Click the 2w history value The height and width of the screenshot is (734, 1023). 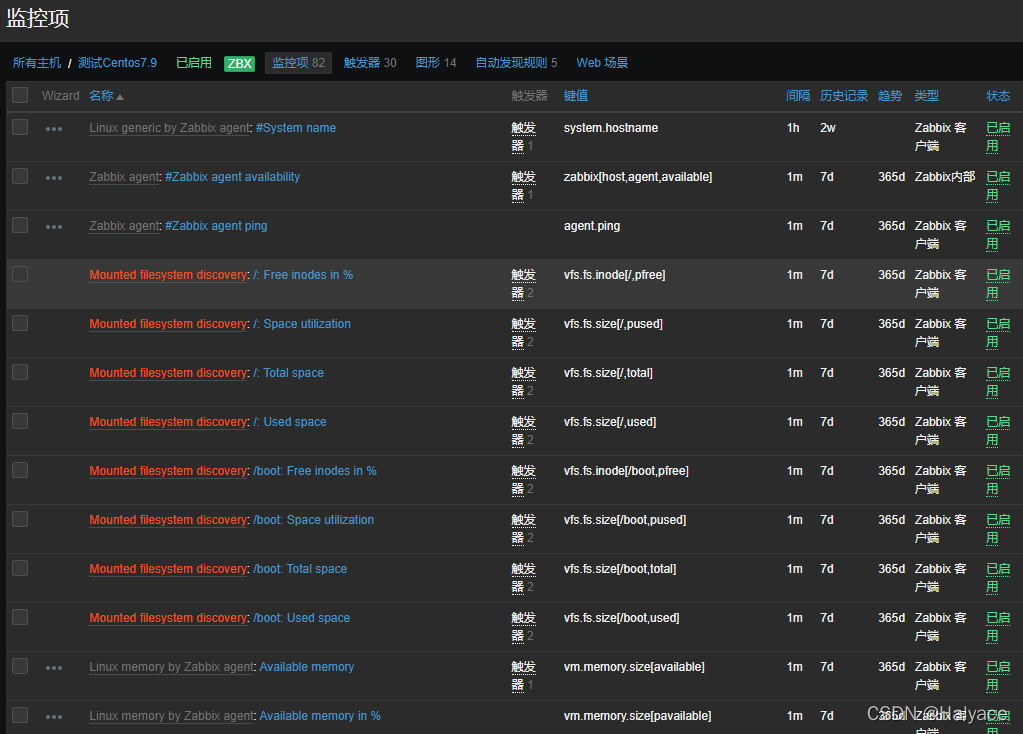click(x=828, y=128)
